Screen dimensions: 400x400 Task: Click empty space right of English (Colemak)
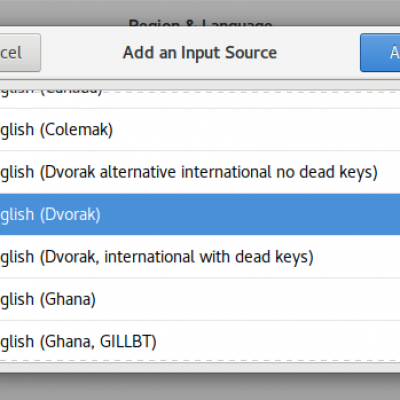(x=257, y=130)
